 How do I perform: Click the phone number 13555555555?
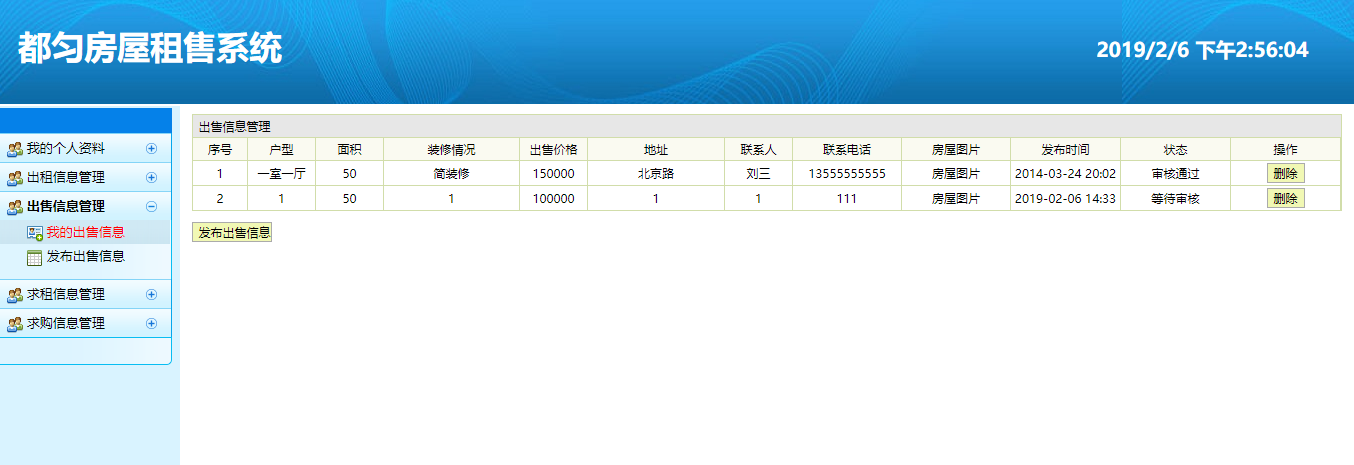(x=847, y=174)
